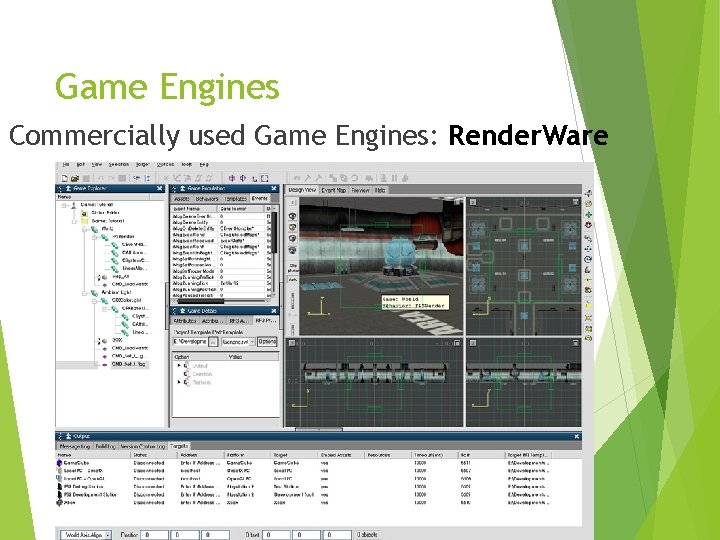
Task: Expand the third Option row arrow
Action: [x=179, y=382]
